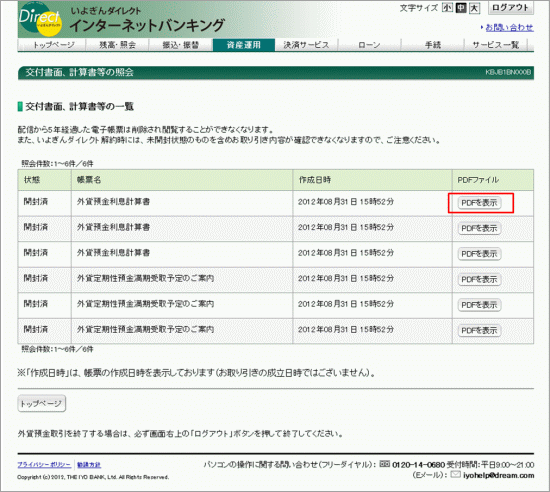Click the 交付書面、計算書等の照会 green title bar
Screen dimensions: 550x492
[x=276, y=73]
